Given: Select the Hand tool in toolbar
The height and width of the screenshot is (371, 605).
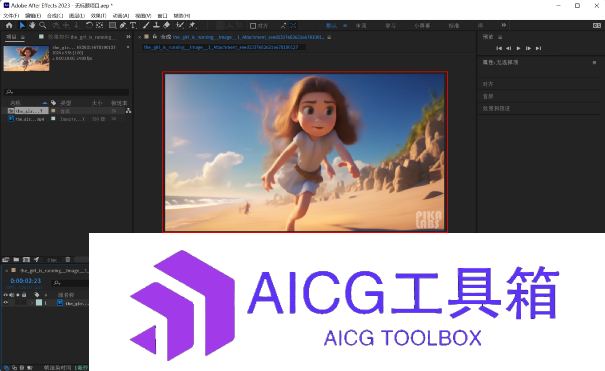Looking at the screenshot, I should coord(32,25).
